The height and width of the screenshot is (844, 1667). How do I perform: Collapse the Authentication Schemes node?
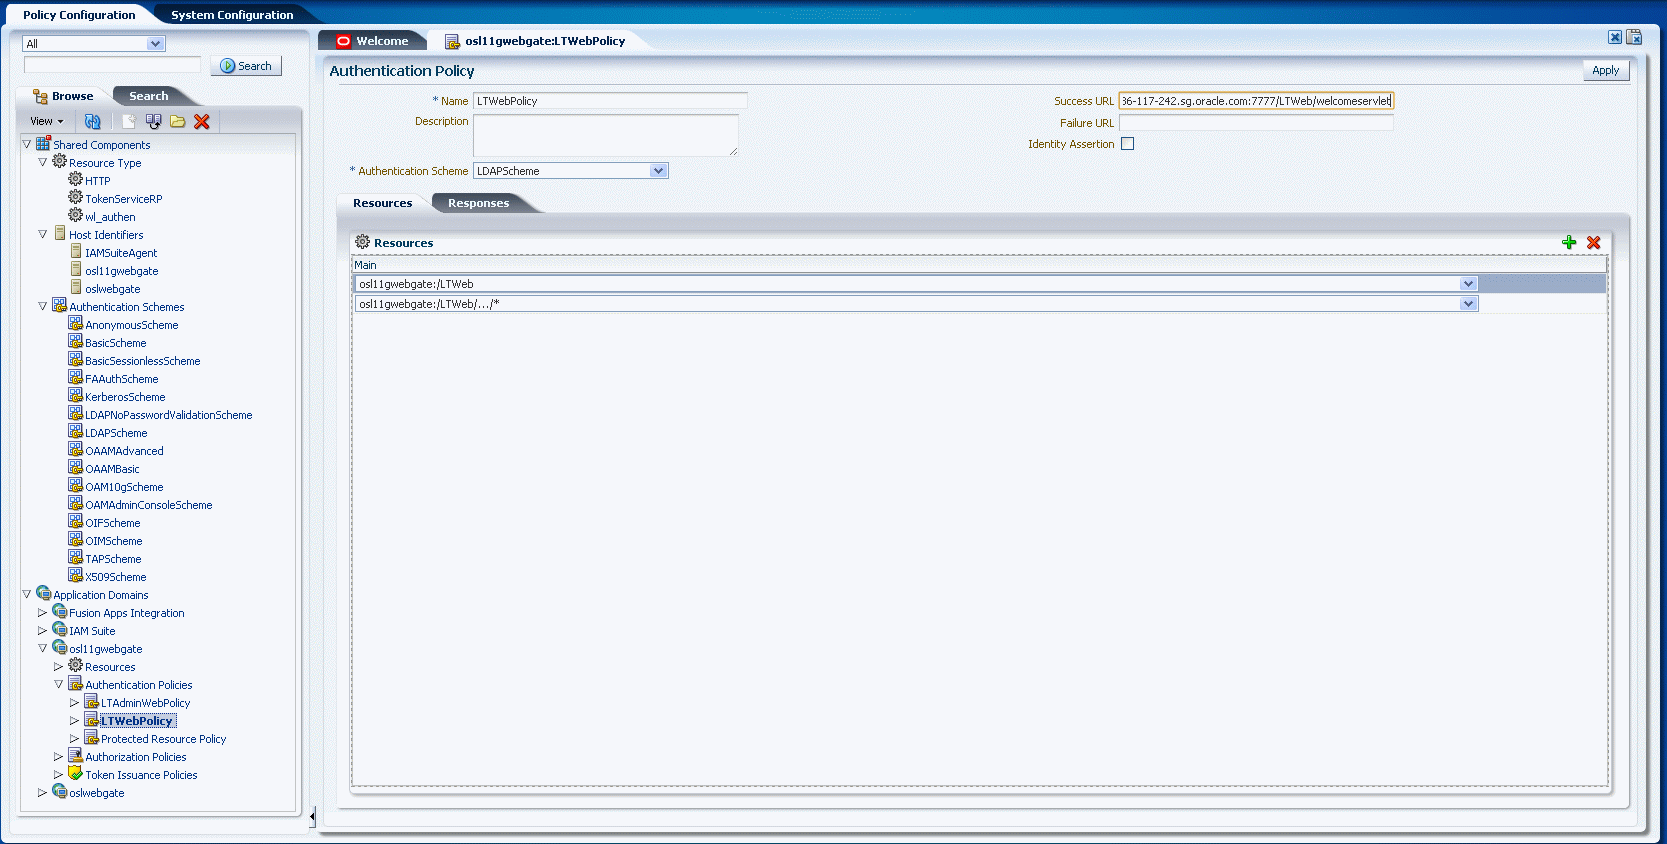(x=43, y=306)
